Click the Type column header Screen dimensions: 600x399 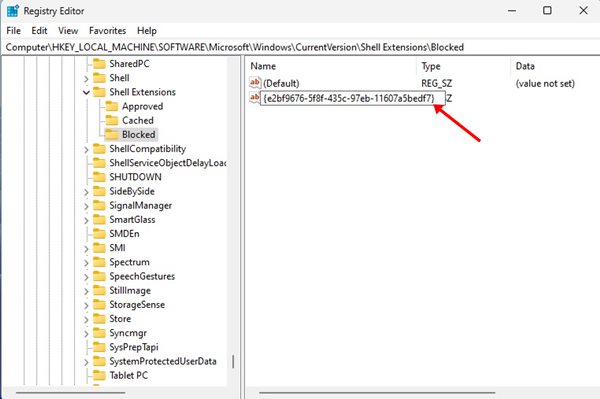pos(463,66)
